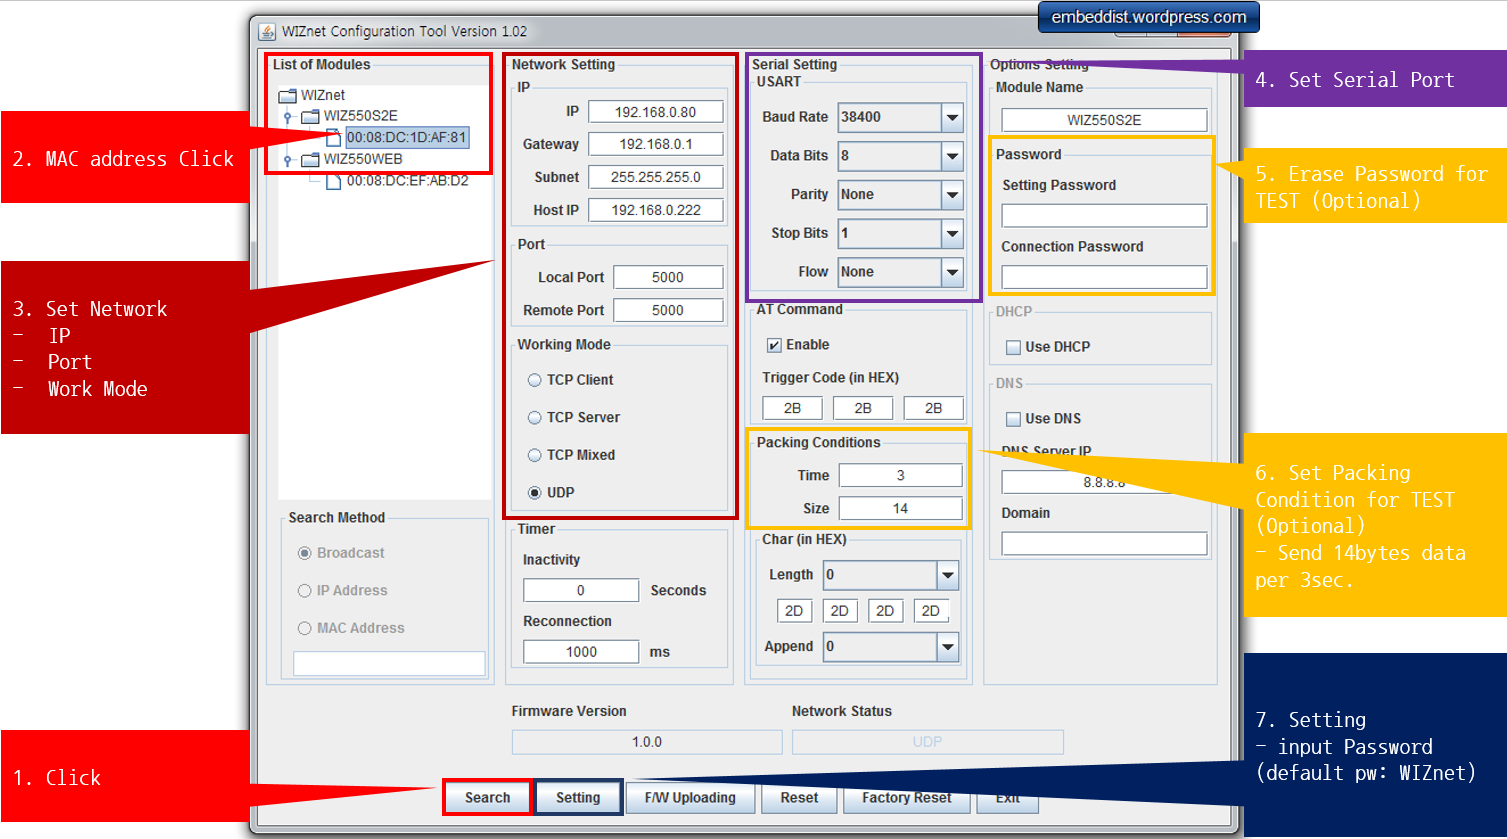Click the Gateway field 192.168.0.1
The width and height of the screenshot is (1507, 839).
[656, 144]
